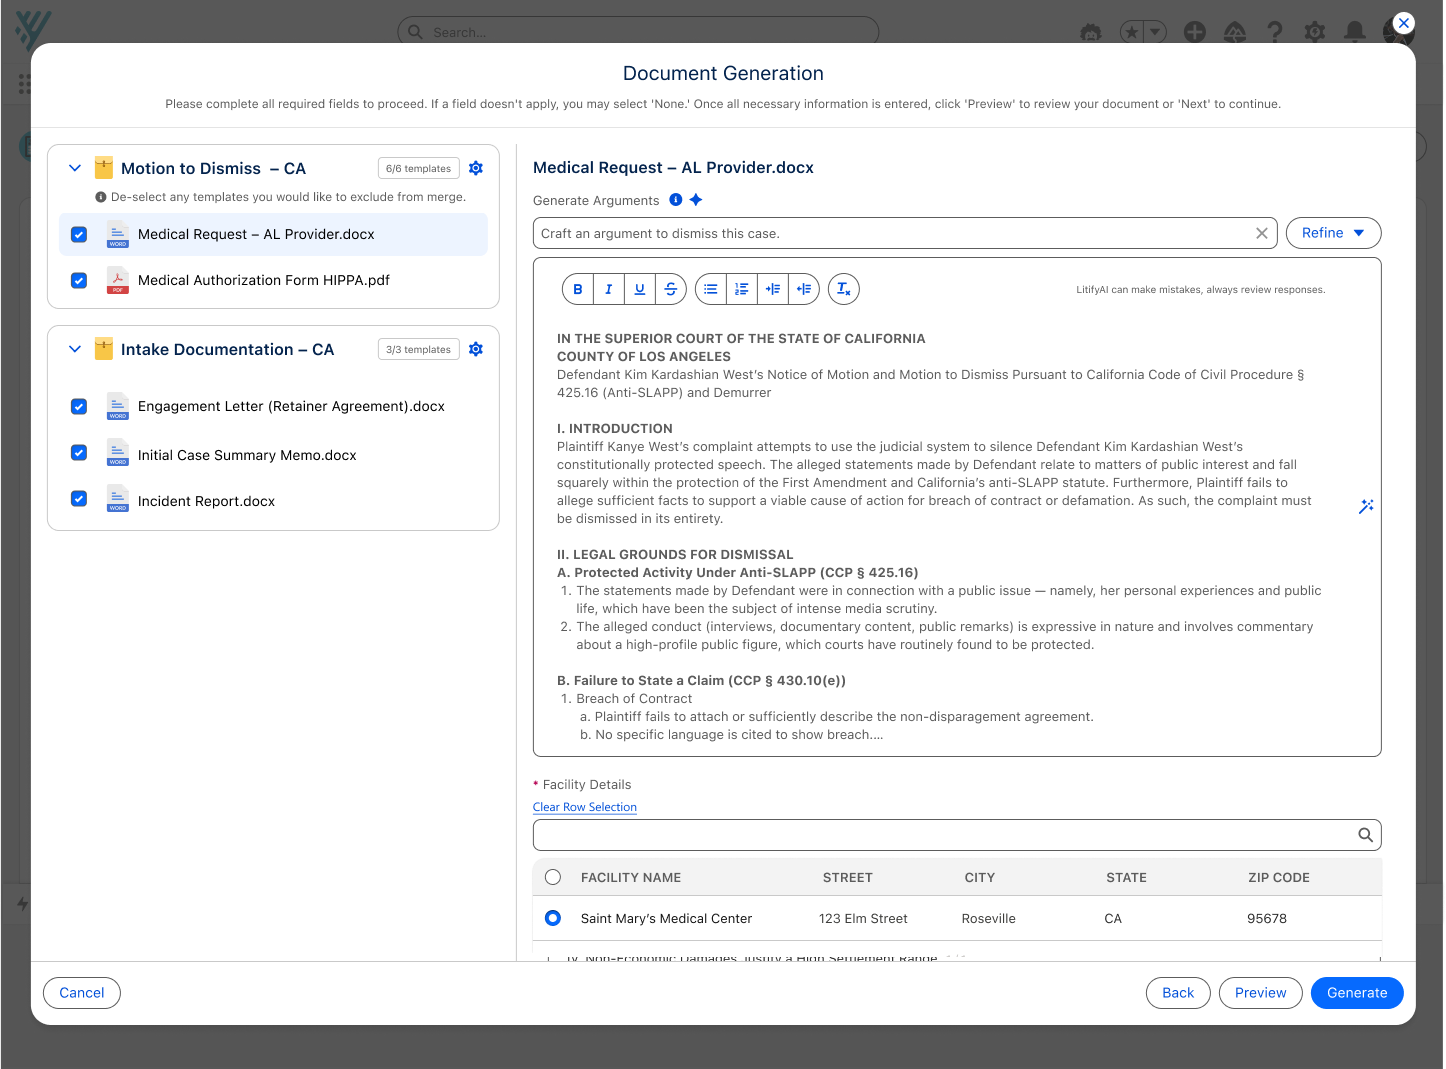The image size is (1446, 1069).
Task: Insert a bulleted list
Action: (711, 289)
